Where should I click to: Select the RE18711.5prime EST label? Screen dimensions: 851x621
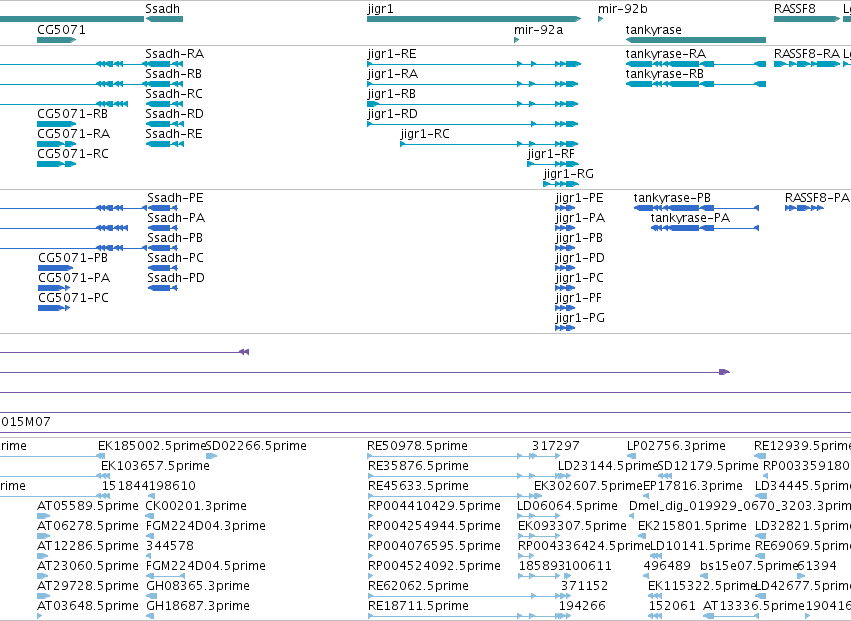[418, 606]
